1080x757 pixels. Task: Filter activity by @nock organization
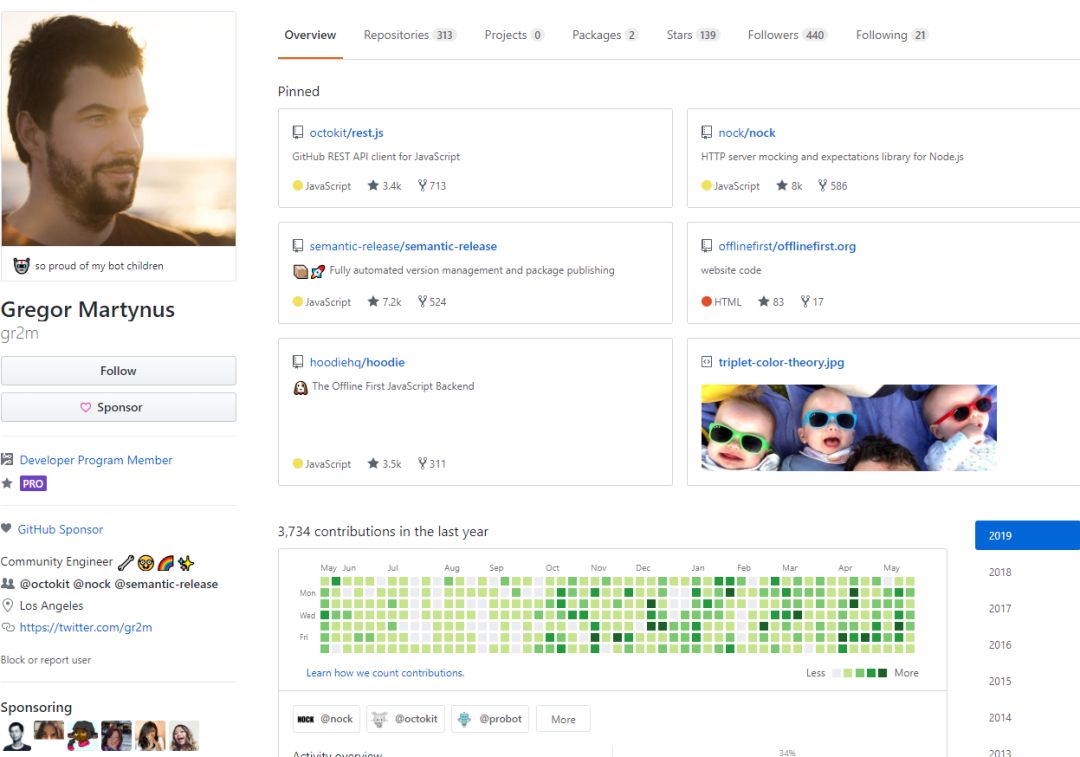pyautogui.click(x=326, y=719)
